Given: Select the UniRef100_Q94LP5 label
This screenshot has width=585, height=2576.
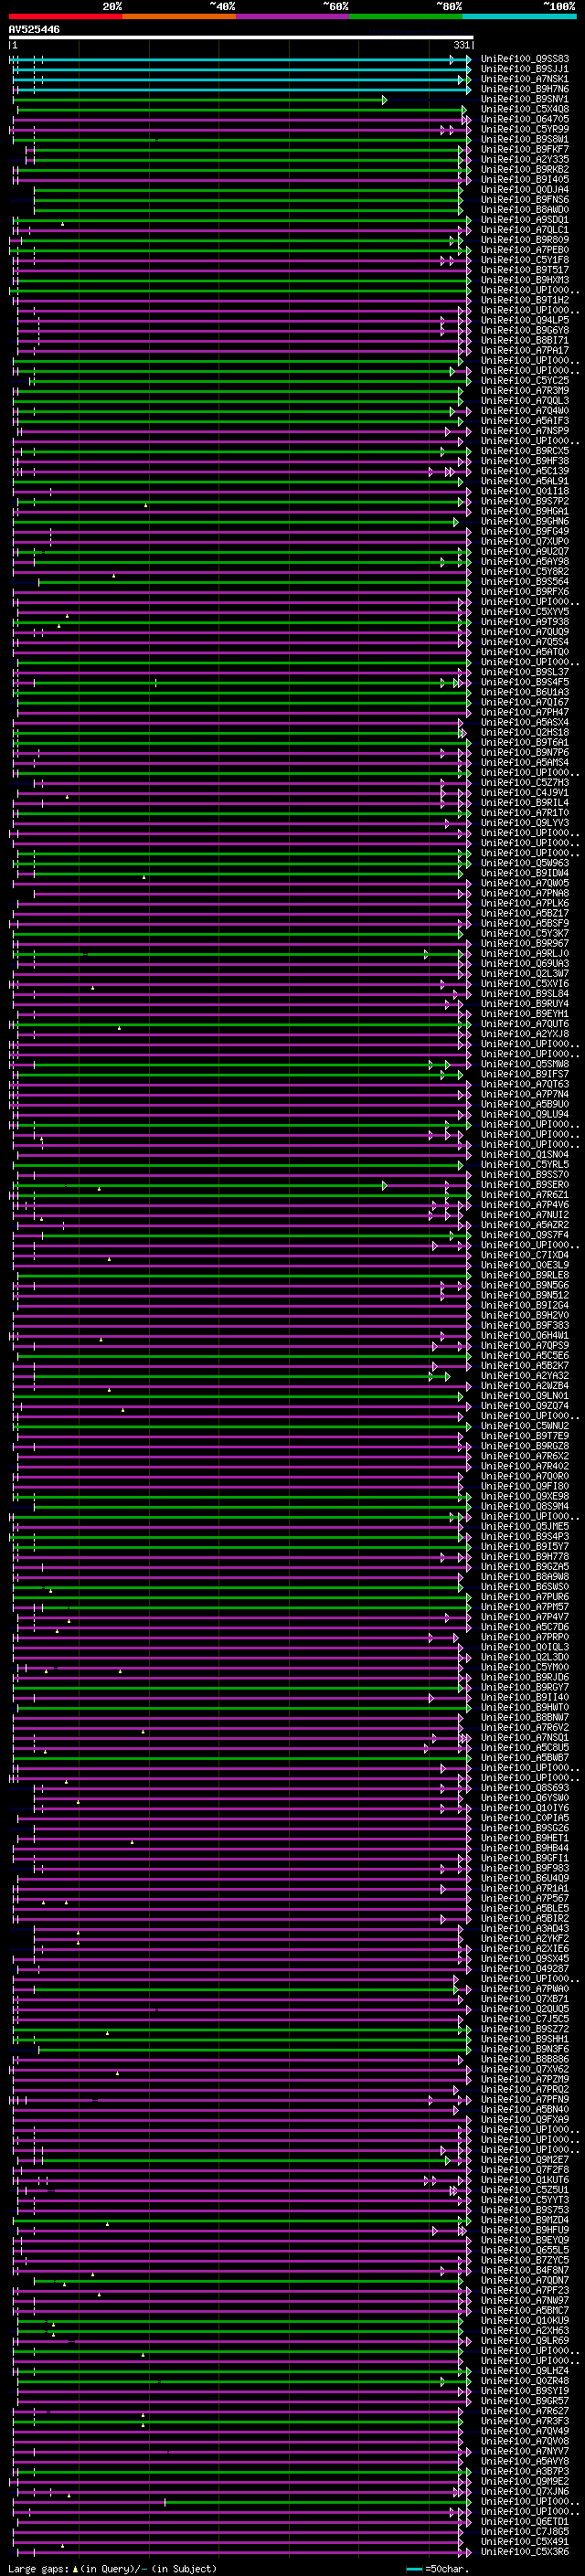Looking at the screenshot, I should (525, 320).
